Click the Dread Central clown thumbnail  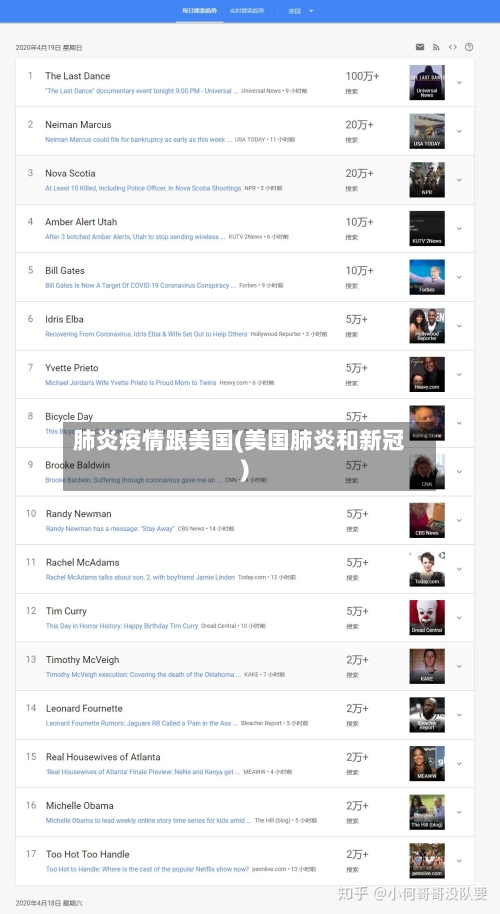(427, 617)
